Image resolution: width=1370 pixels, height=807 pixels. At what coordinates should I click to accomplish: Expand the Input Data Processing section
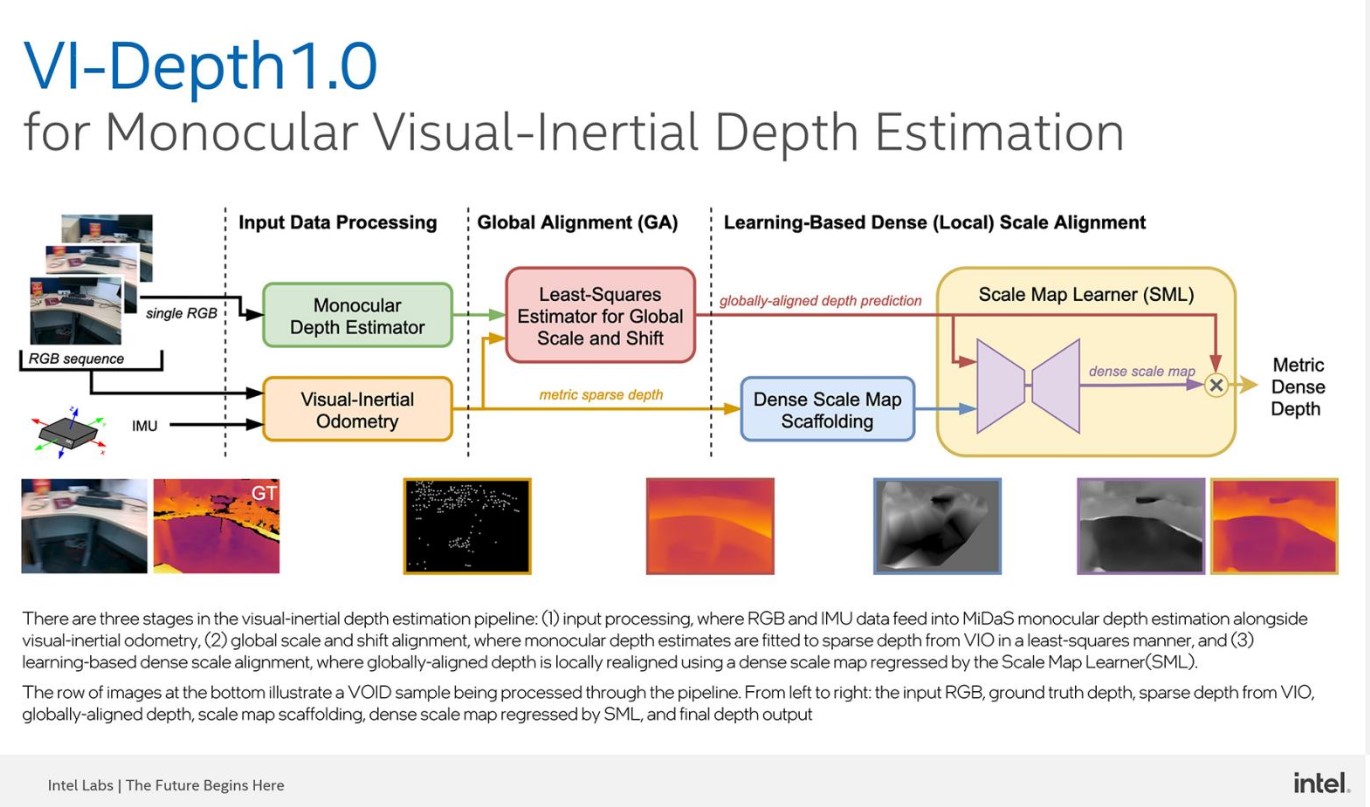pos(336,222)
